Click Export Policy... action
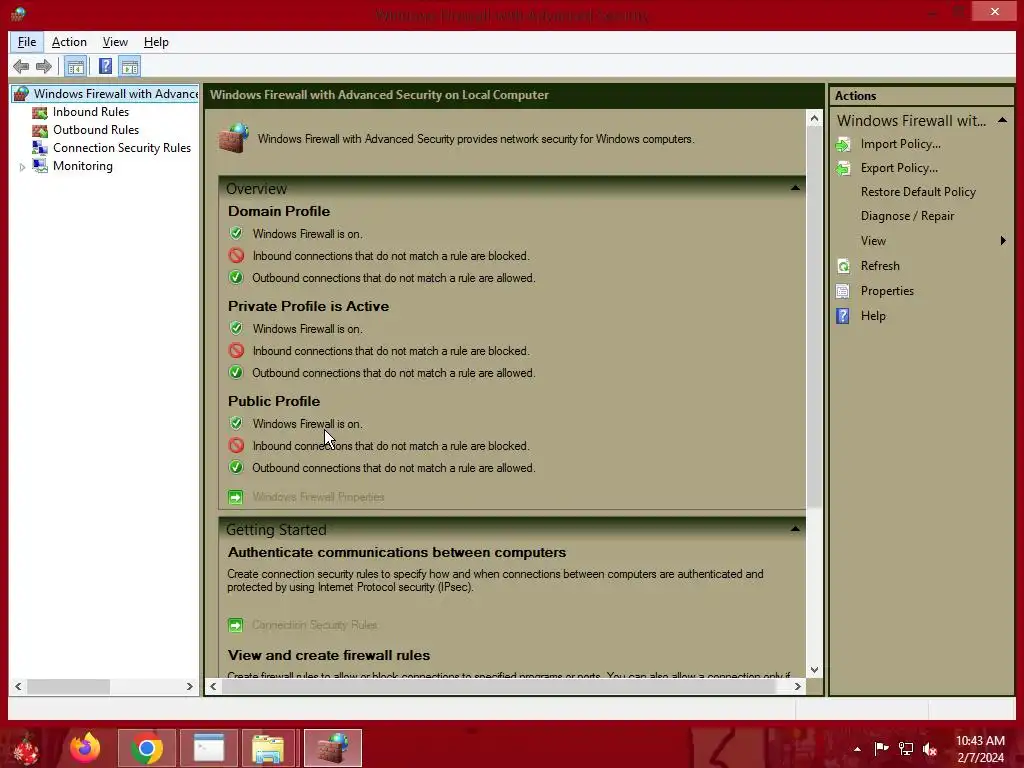The width and height of the screenshot is (1024, 768). (x=899, y=168)
